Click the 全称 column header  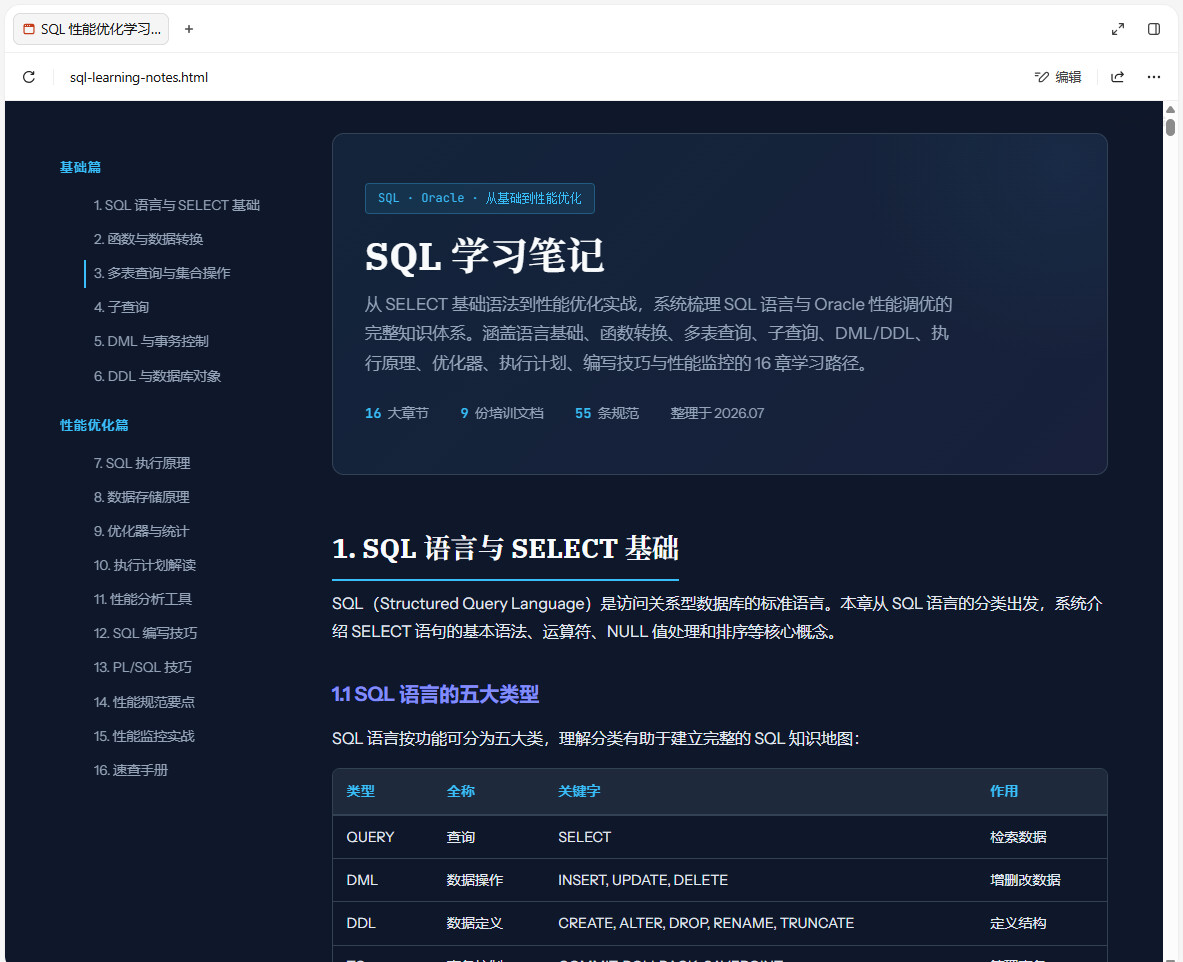461,791
